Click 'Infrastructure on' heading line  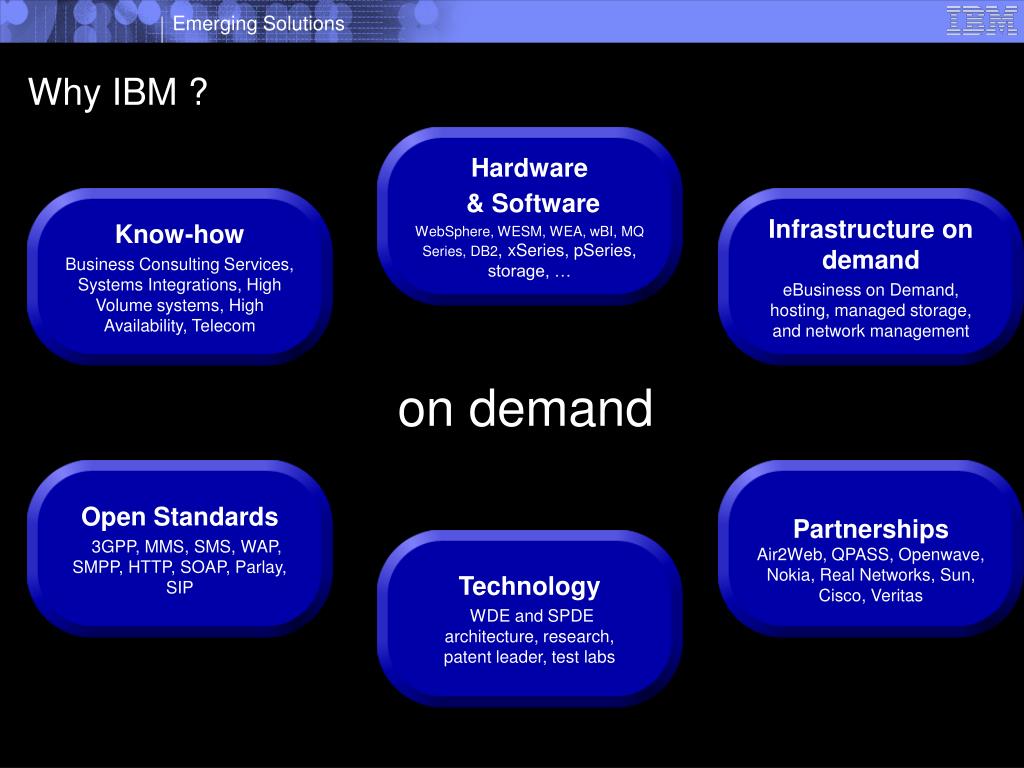coord(871,229)
